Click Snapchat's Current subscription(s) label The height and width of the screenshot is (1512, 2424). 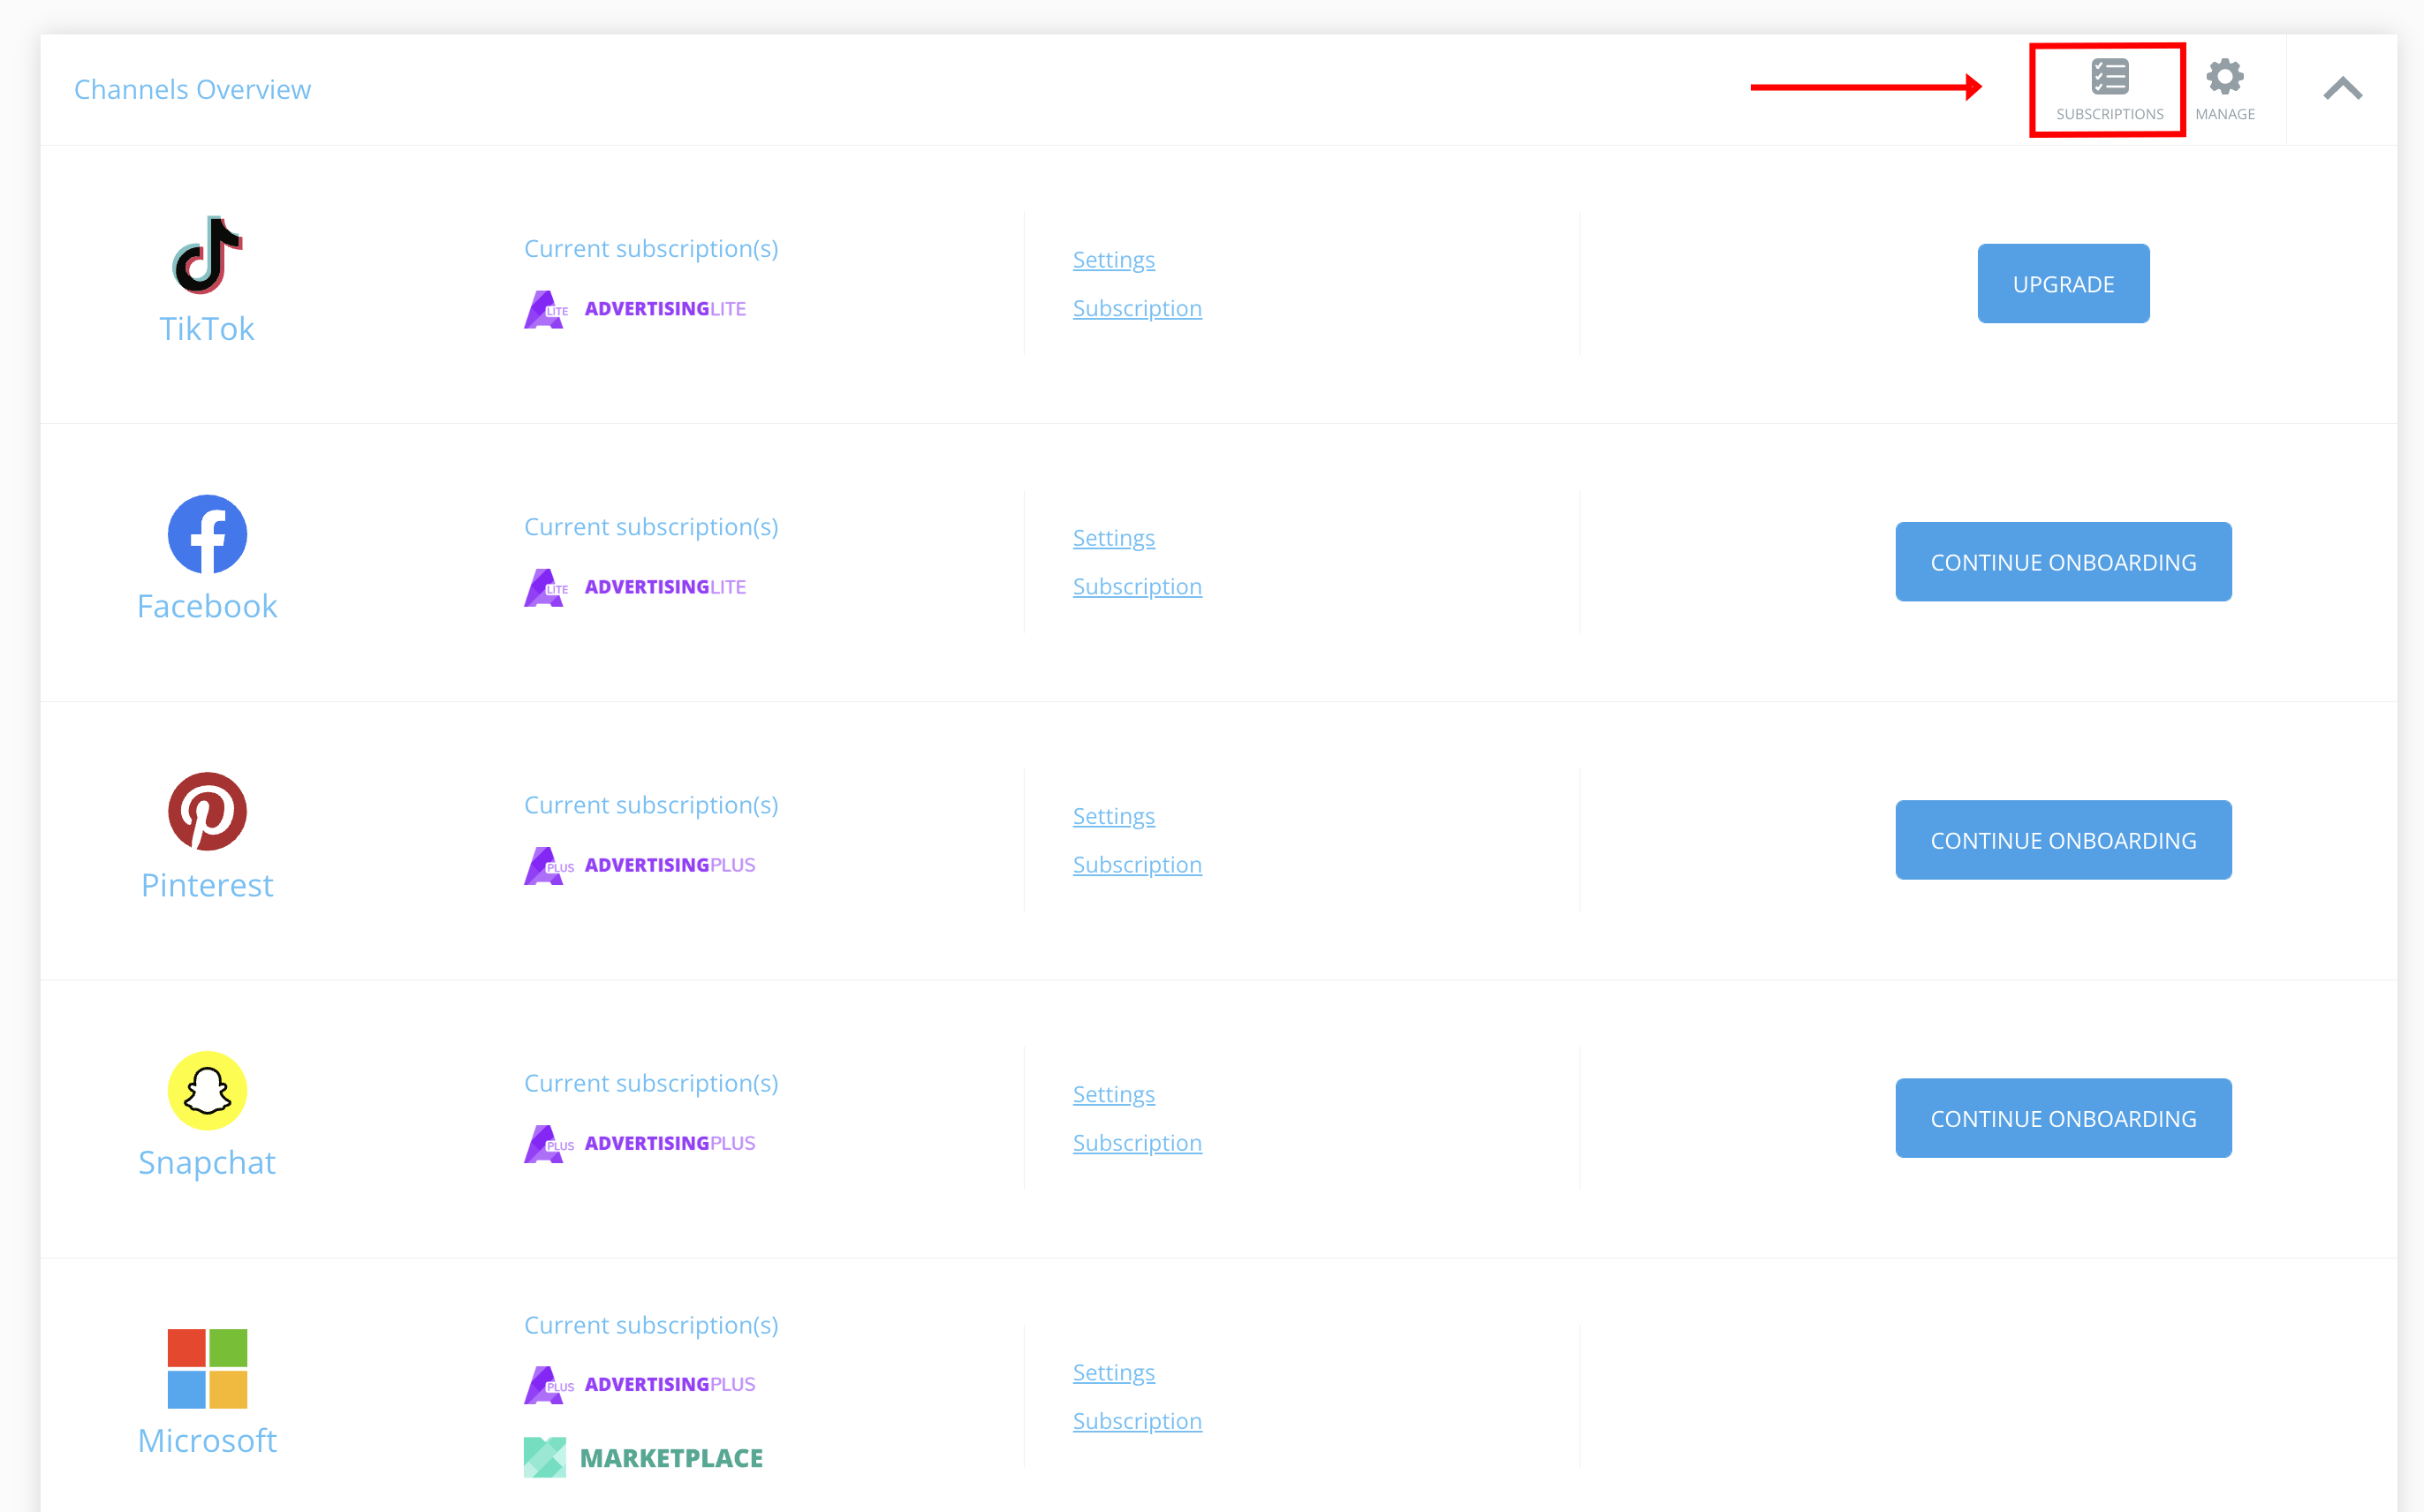pyautogui.click(x=651, y=1082)
